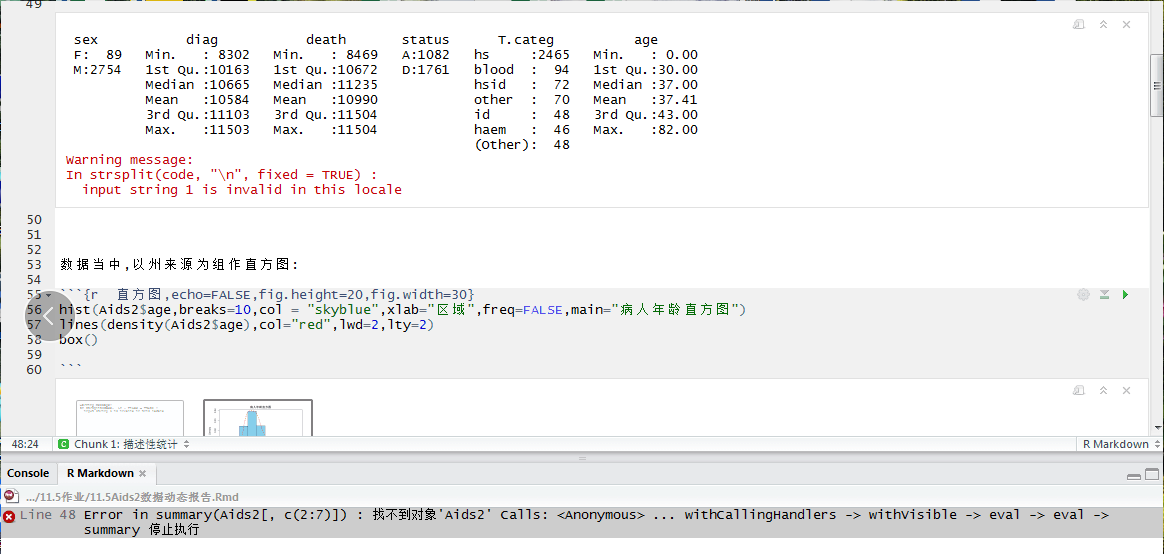Image resolution: width=1164 pixels, height=554 pixels.
Task: Collapse the histogram chunk output
Action: [x=1103, y=390]
